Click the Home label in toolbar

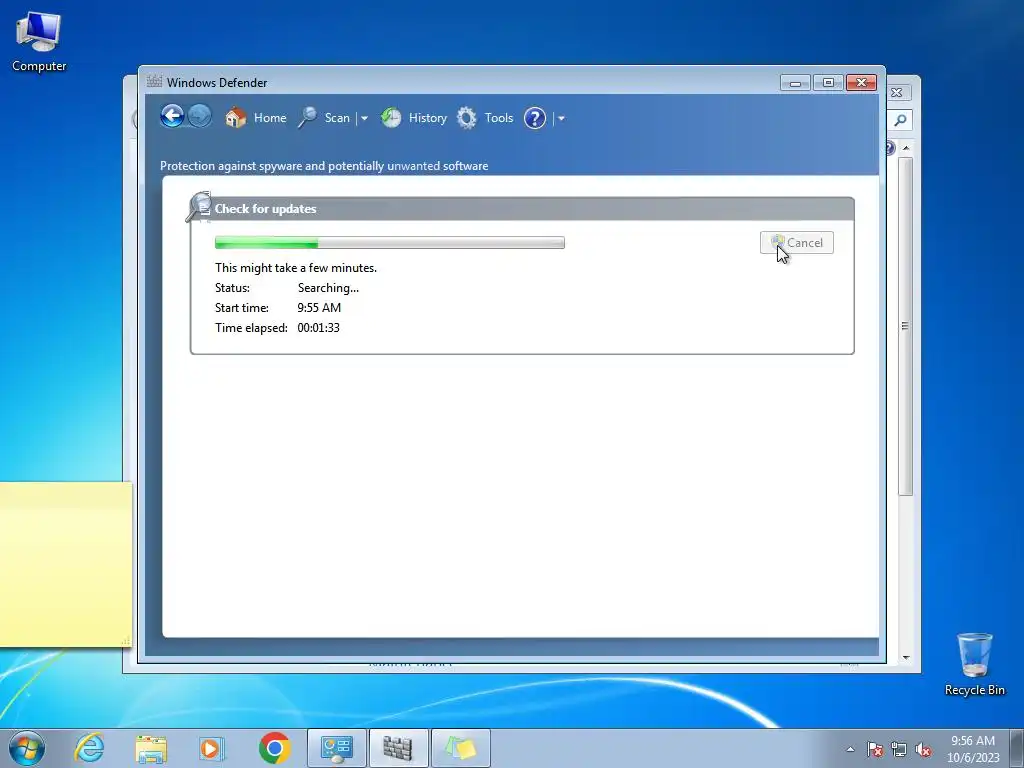point(270,118)
